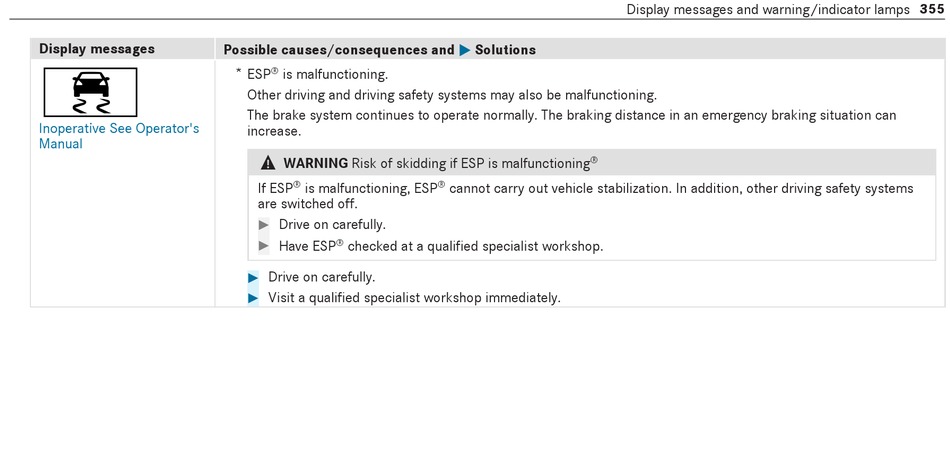Screen dimensions: 950x456
Task: Click the asterisk before 'ESP is malfunctioning'
Action: click(239, 73)
